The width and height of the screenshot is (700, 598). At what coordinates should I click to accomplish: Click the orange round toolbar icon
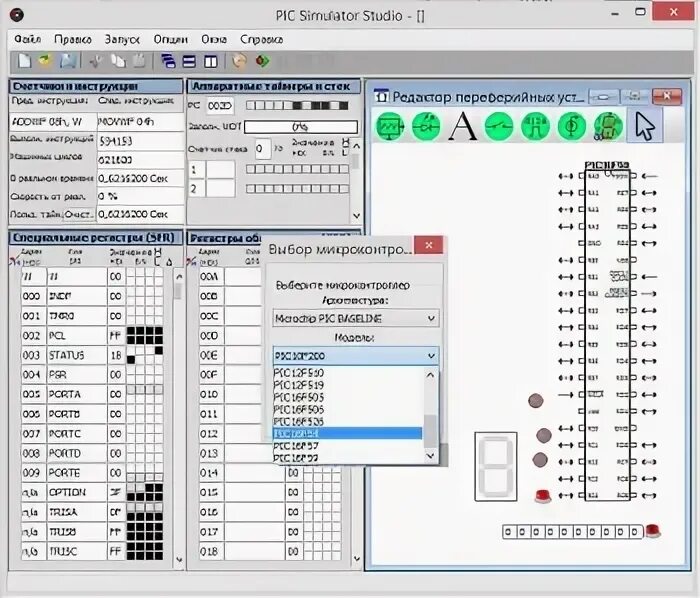[239, 61]
